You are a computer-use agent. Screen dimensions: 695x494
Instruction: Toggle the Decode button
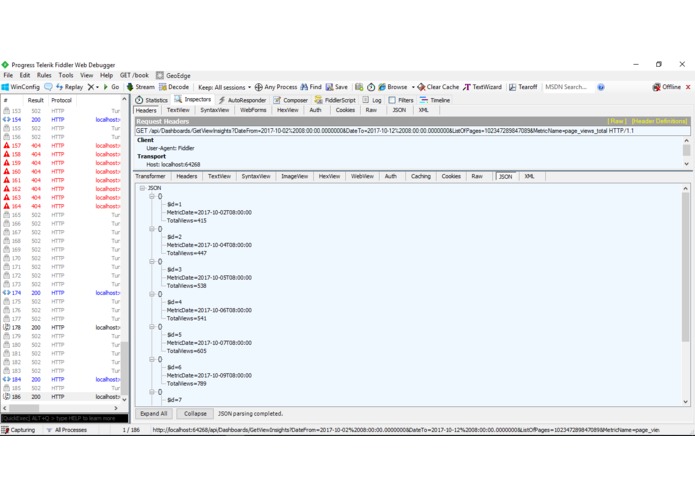click(x=174, y=87)
